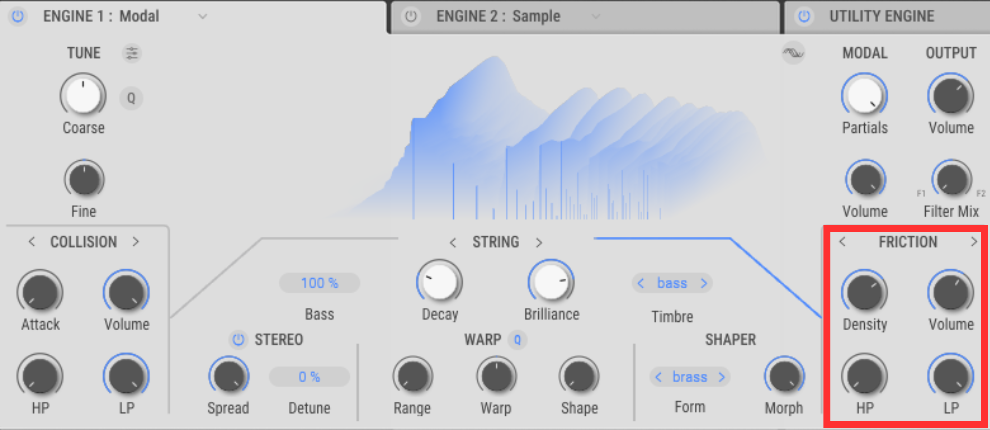
Task: Select next Form after brass
Action: [721, 378]
